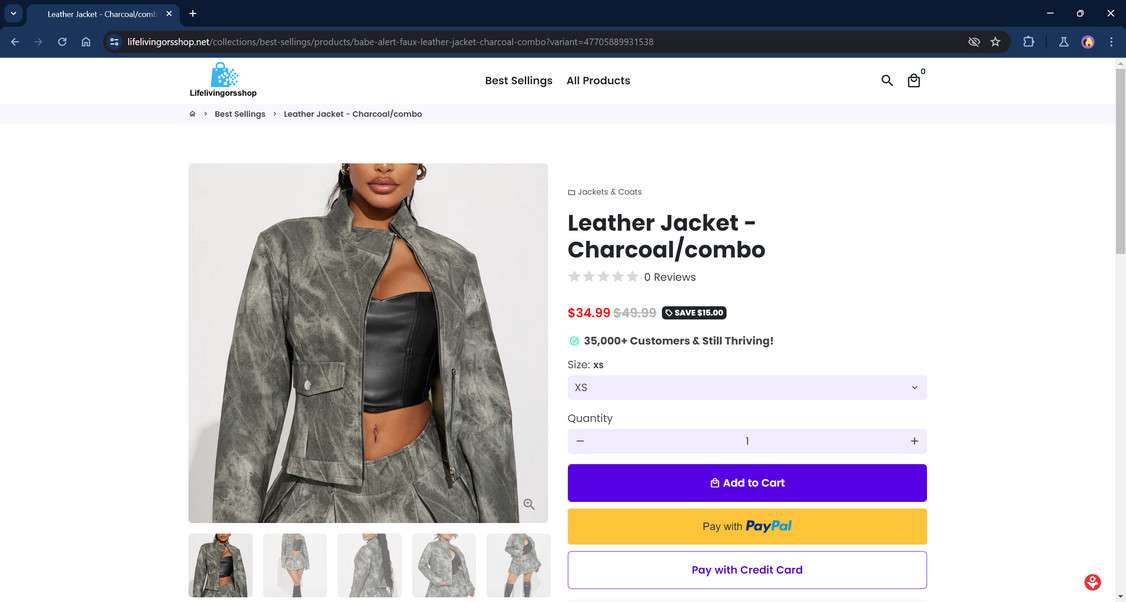Decrease quantity with the minus button
The width and height of the screenshot is (1126, 602).
click(x=580, y=441)
